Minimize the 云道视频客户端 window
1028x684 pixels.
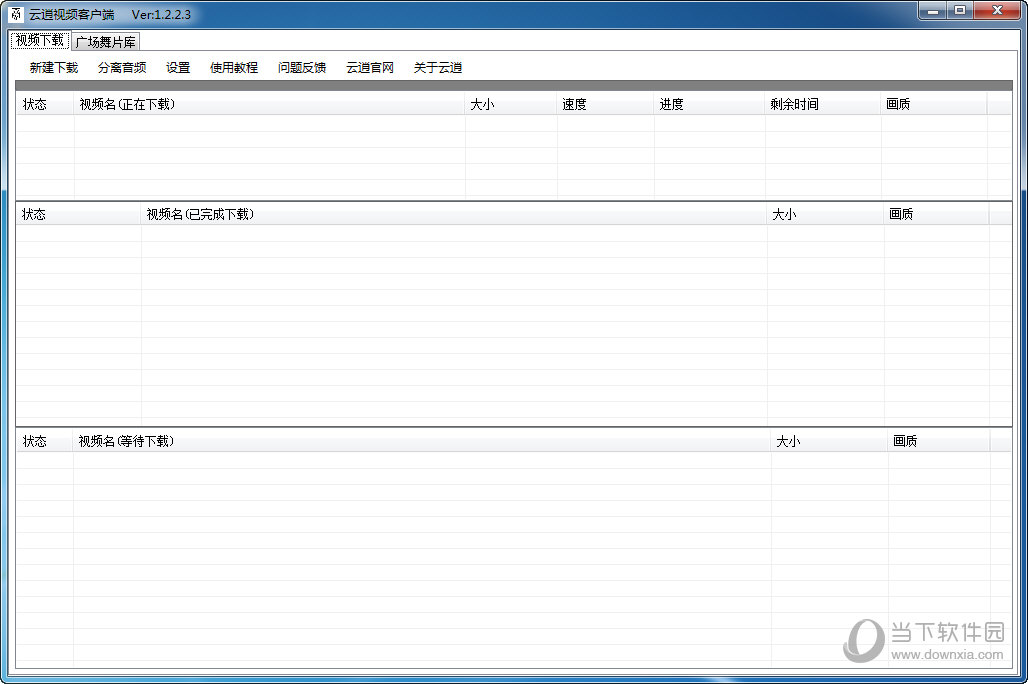(x=933, y=10)
